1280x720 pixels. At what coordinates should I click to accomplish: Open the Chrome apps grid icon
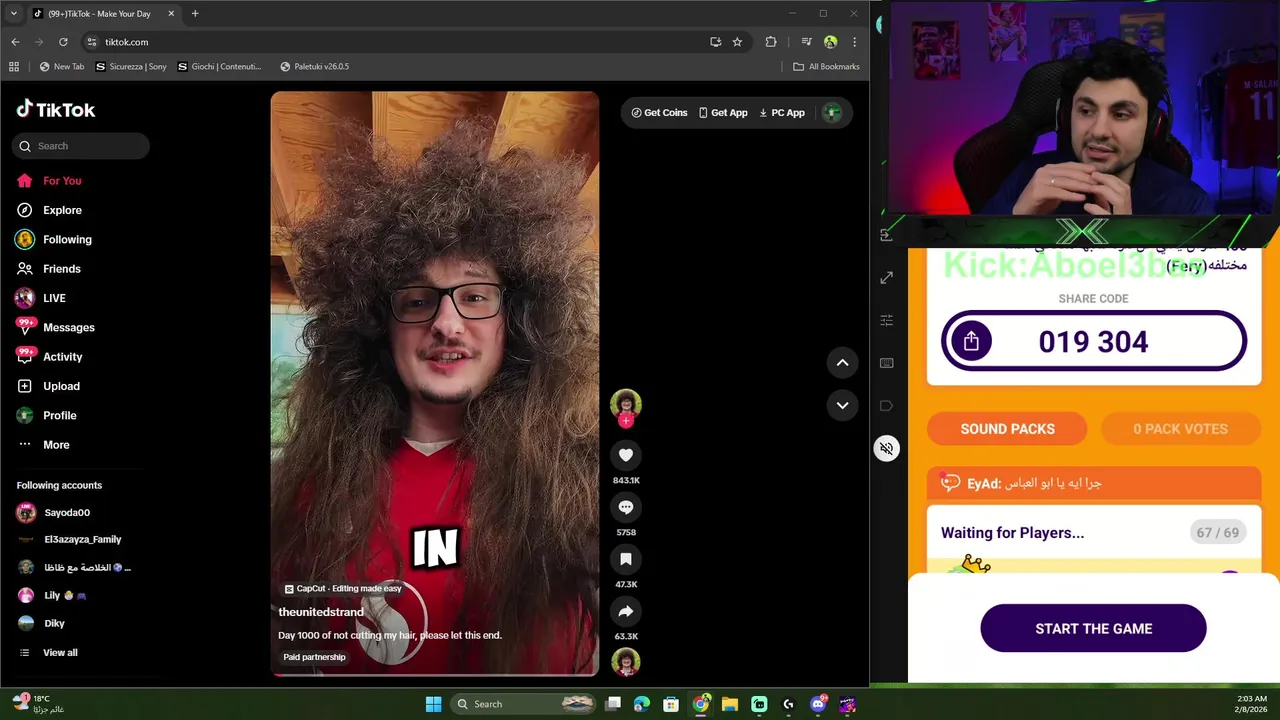[x=14, y=67]
